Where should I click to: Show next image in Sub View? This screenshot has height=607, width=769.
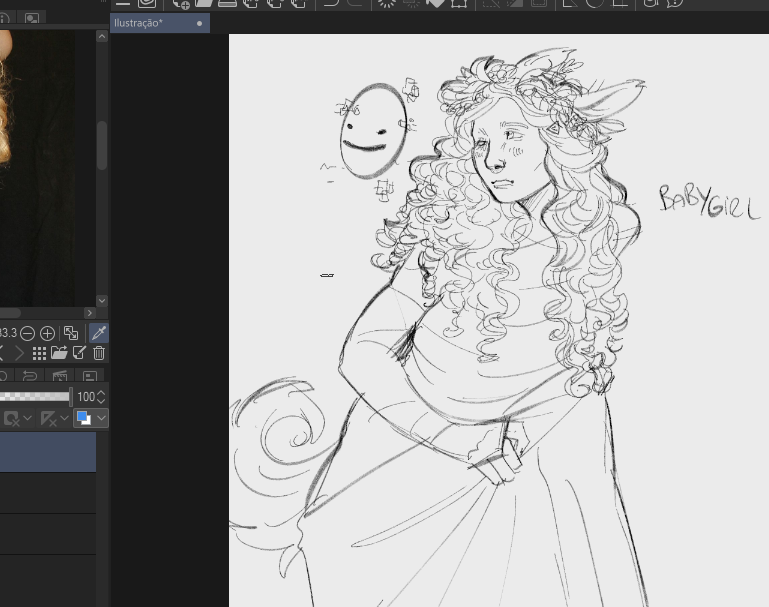pos(19,353)
